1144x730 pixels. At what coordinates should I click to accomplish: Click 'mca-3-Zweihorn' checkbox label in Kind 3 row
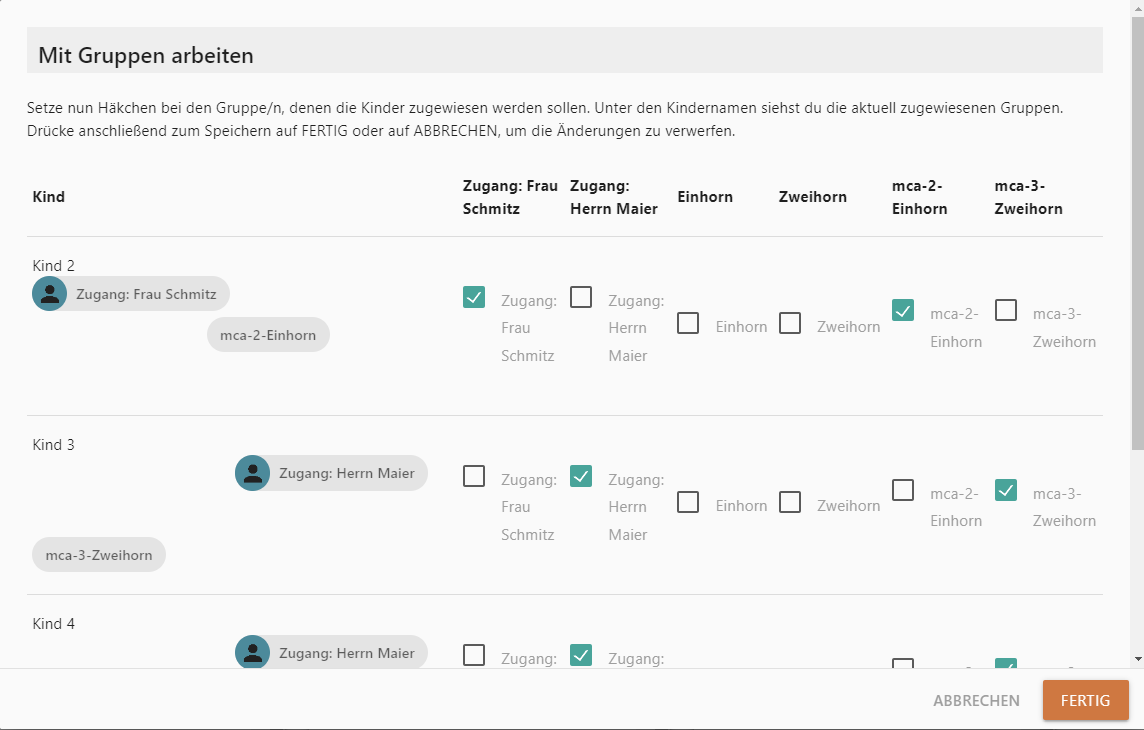(1064, 507)
